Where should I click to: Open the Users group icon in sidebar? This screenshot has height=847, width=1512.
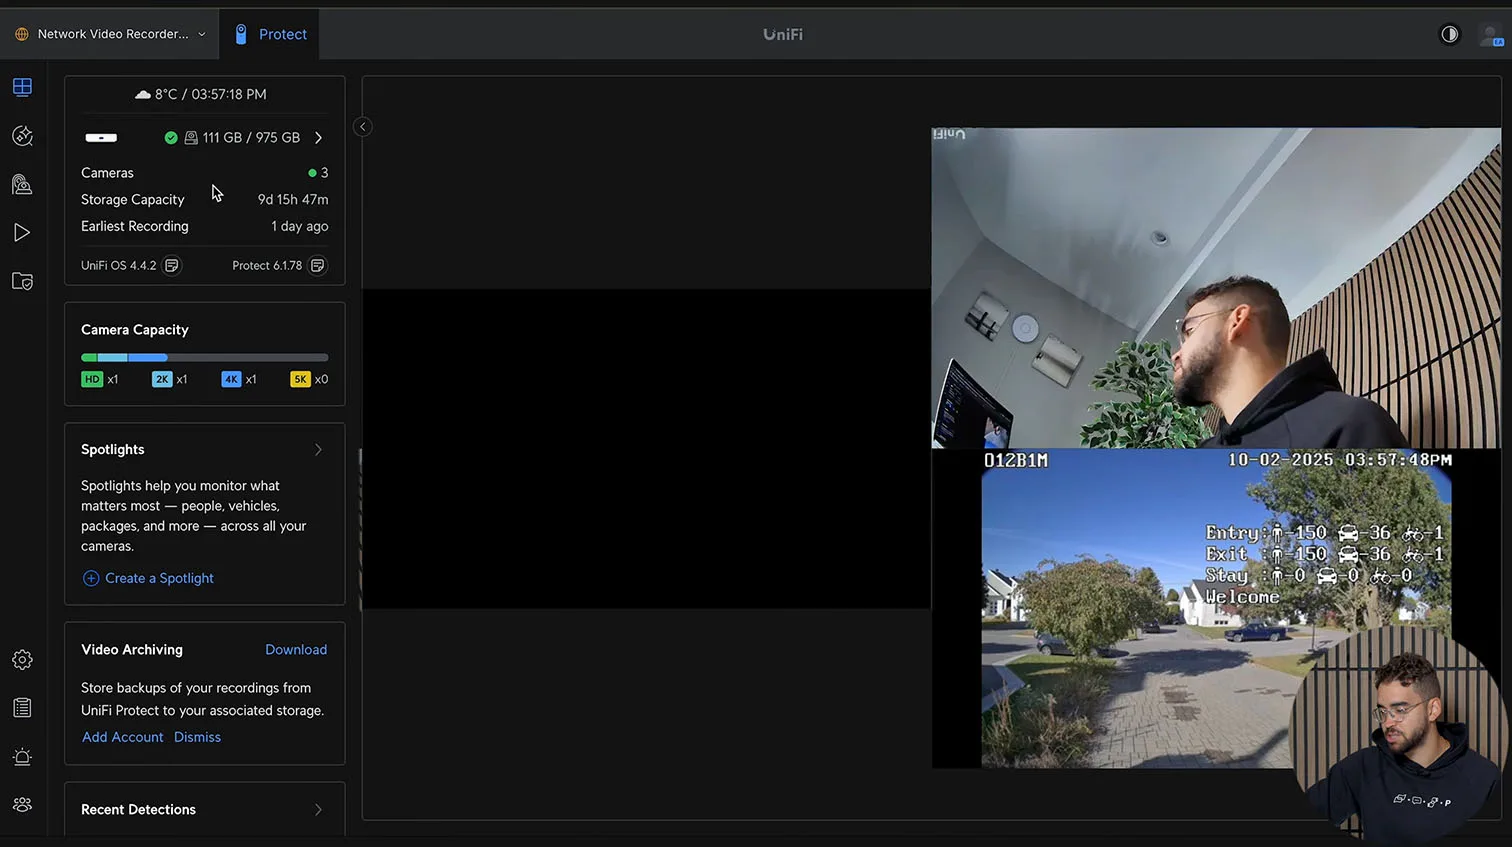22,805
